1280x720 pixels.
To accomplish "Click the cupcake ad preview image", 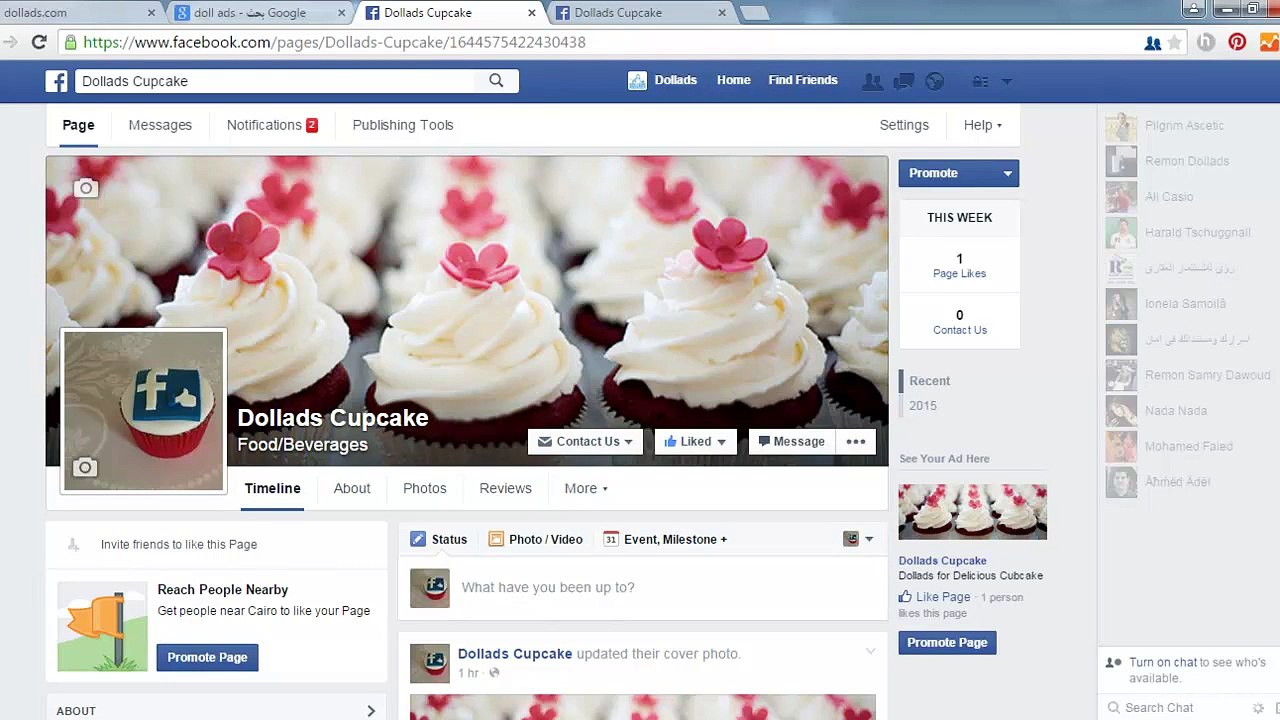I will pyautogui.click(x=972, y=512).
